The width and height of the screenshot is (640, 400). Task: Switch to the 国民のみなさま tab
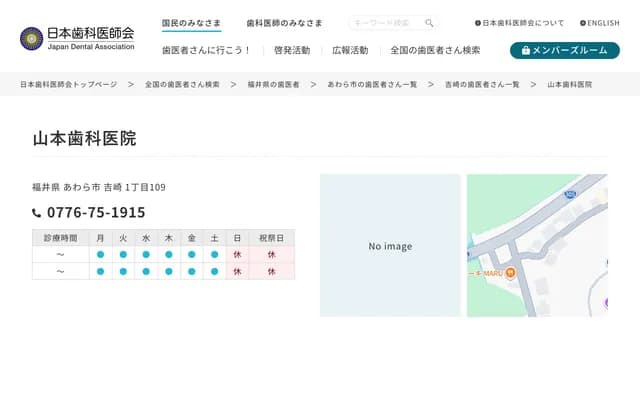point(191,23)
